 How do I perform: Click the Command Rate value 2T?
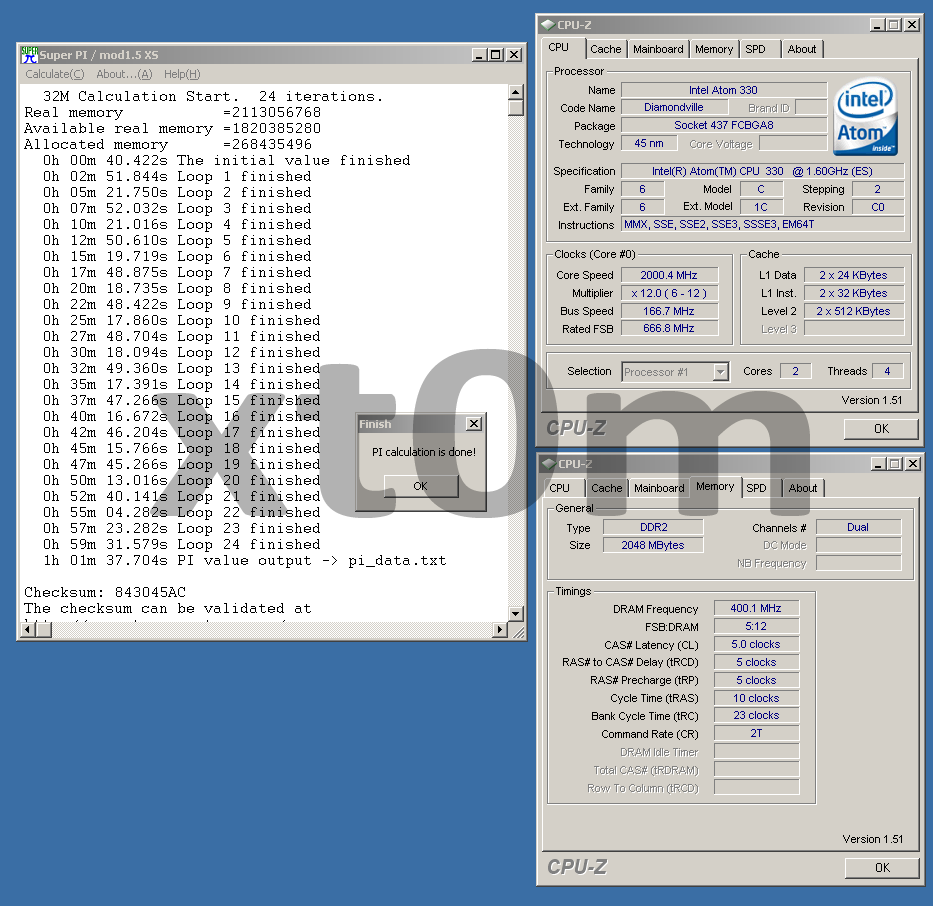756,733
